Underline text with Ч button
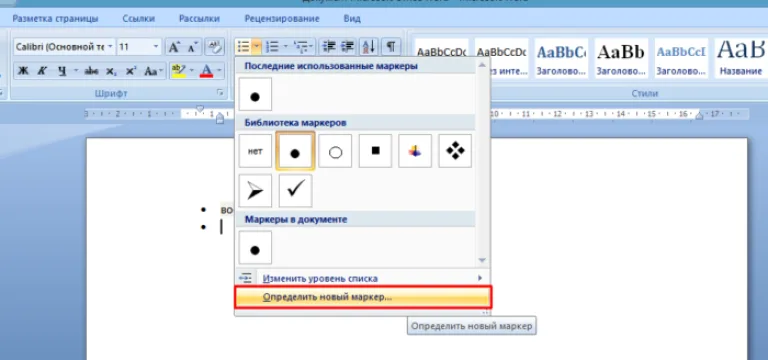 click(62, 71)
